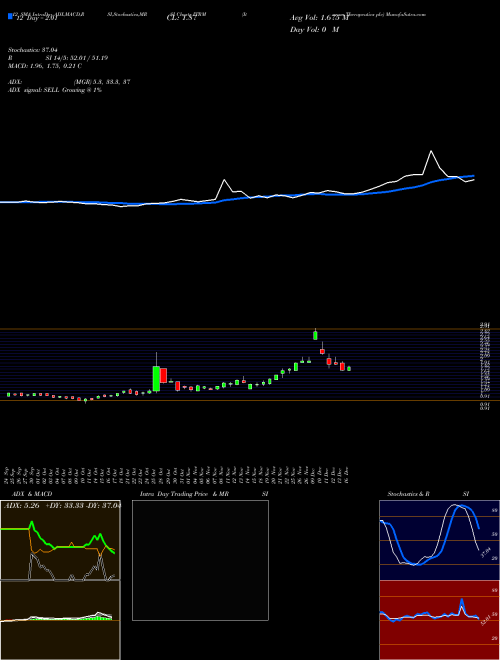Click the blue-background Stochastics chart
500x660 pixels.
click(x=439, y=540)
